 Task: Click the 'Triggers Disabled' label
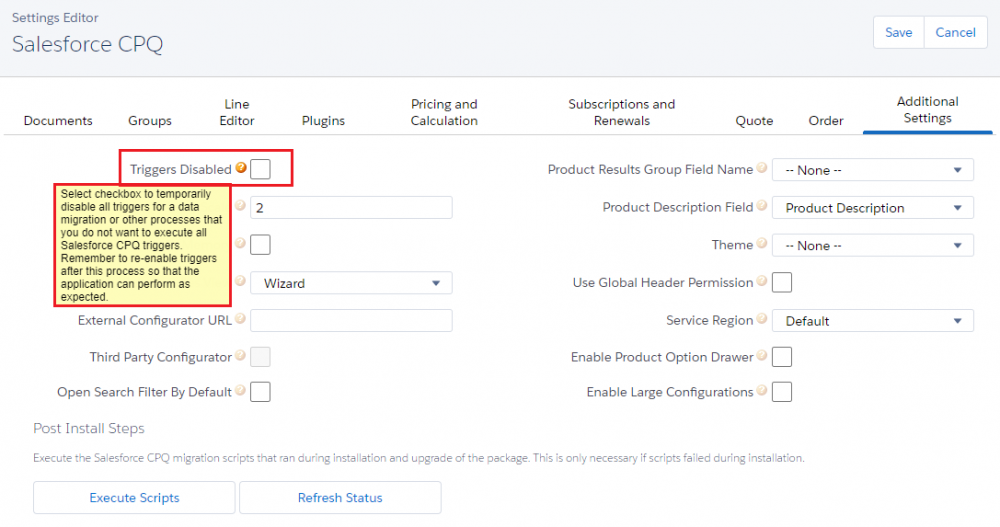pyautogui.click(x=180, y=169)
